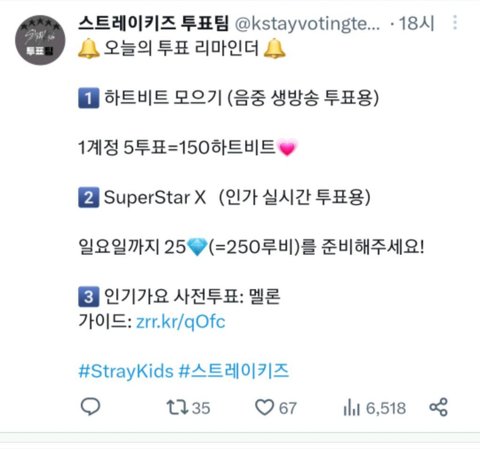Click the 오늘의 투표 리마인더 headline text
Screen dimensions: 480x449
(181, 48)
